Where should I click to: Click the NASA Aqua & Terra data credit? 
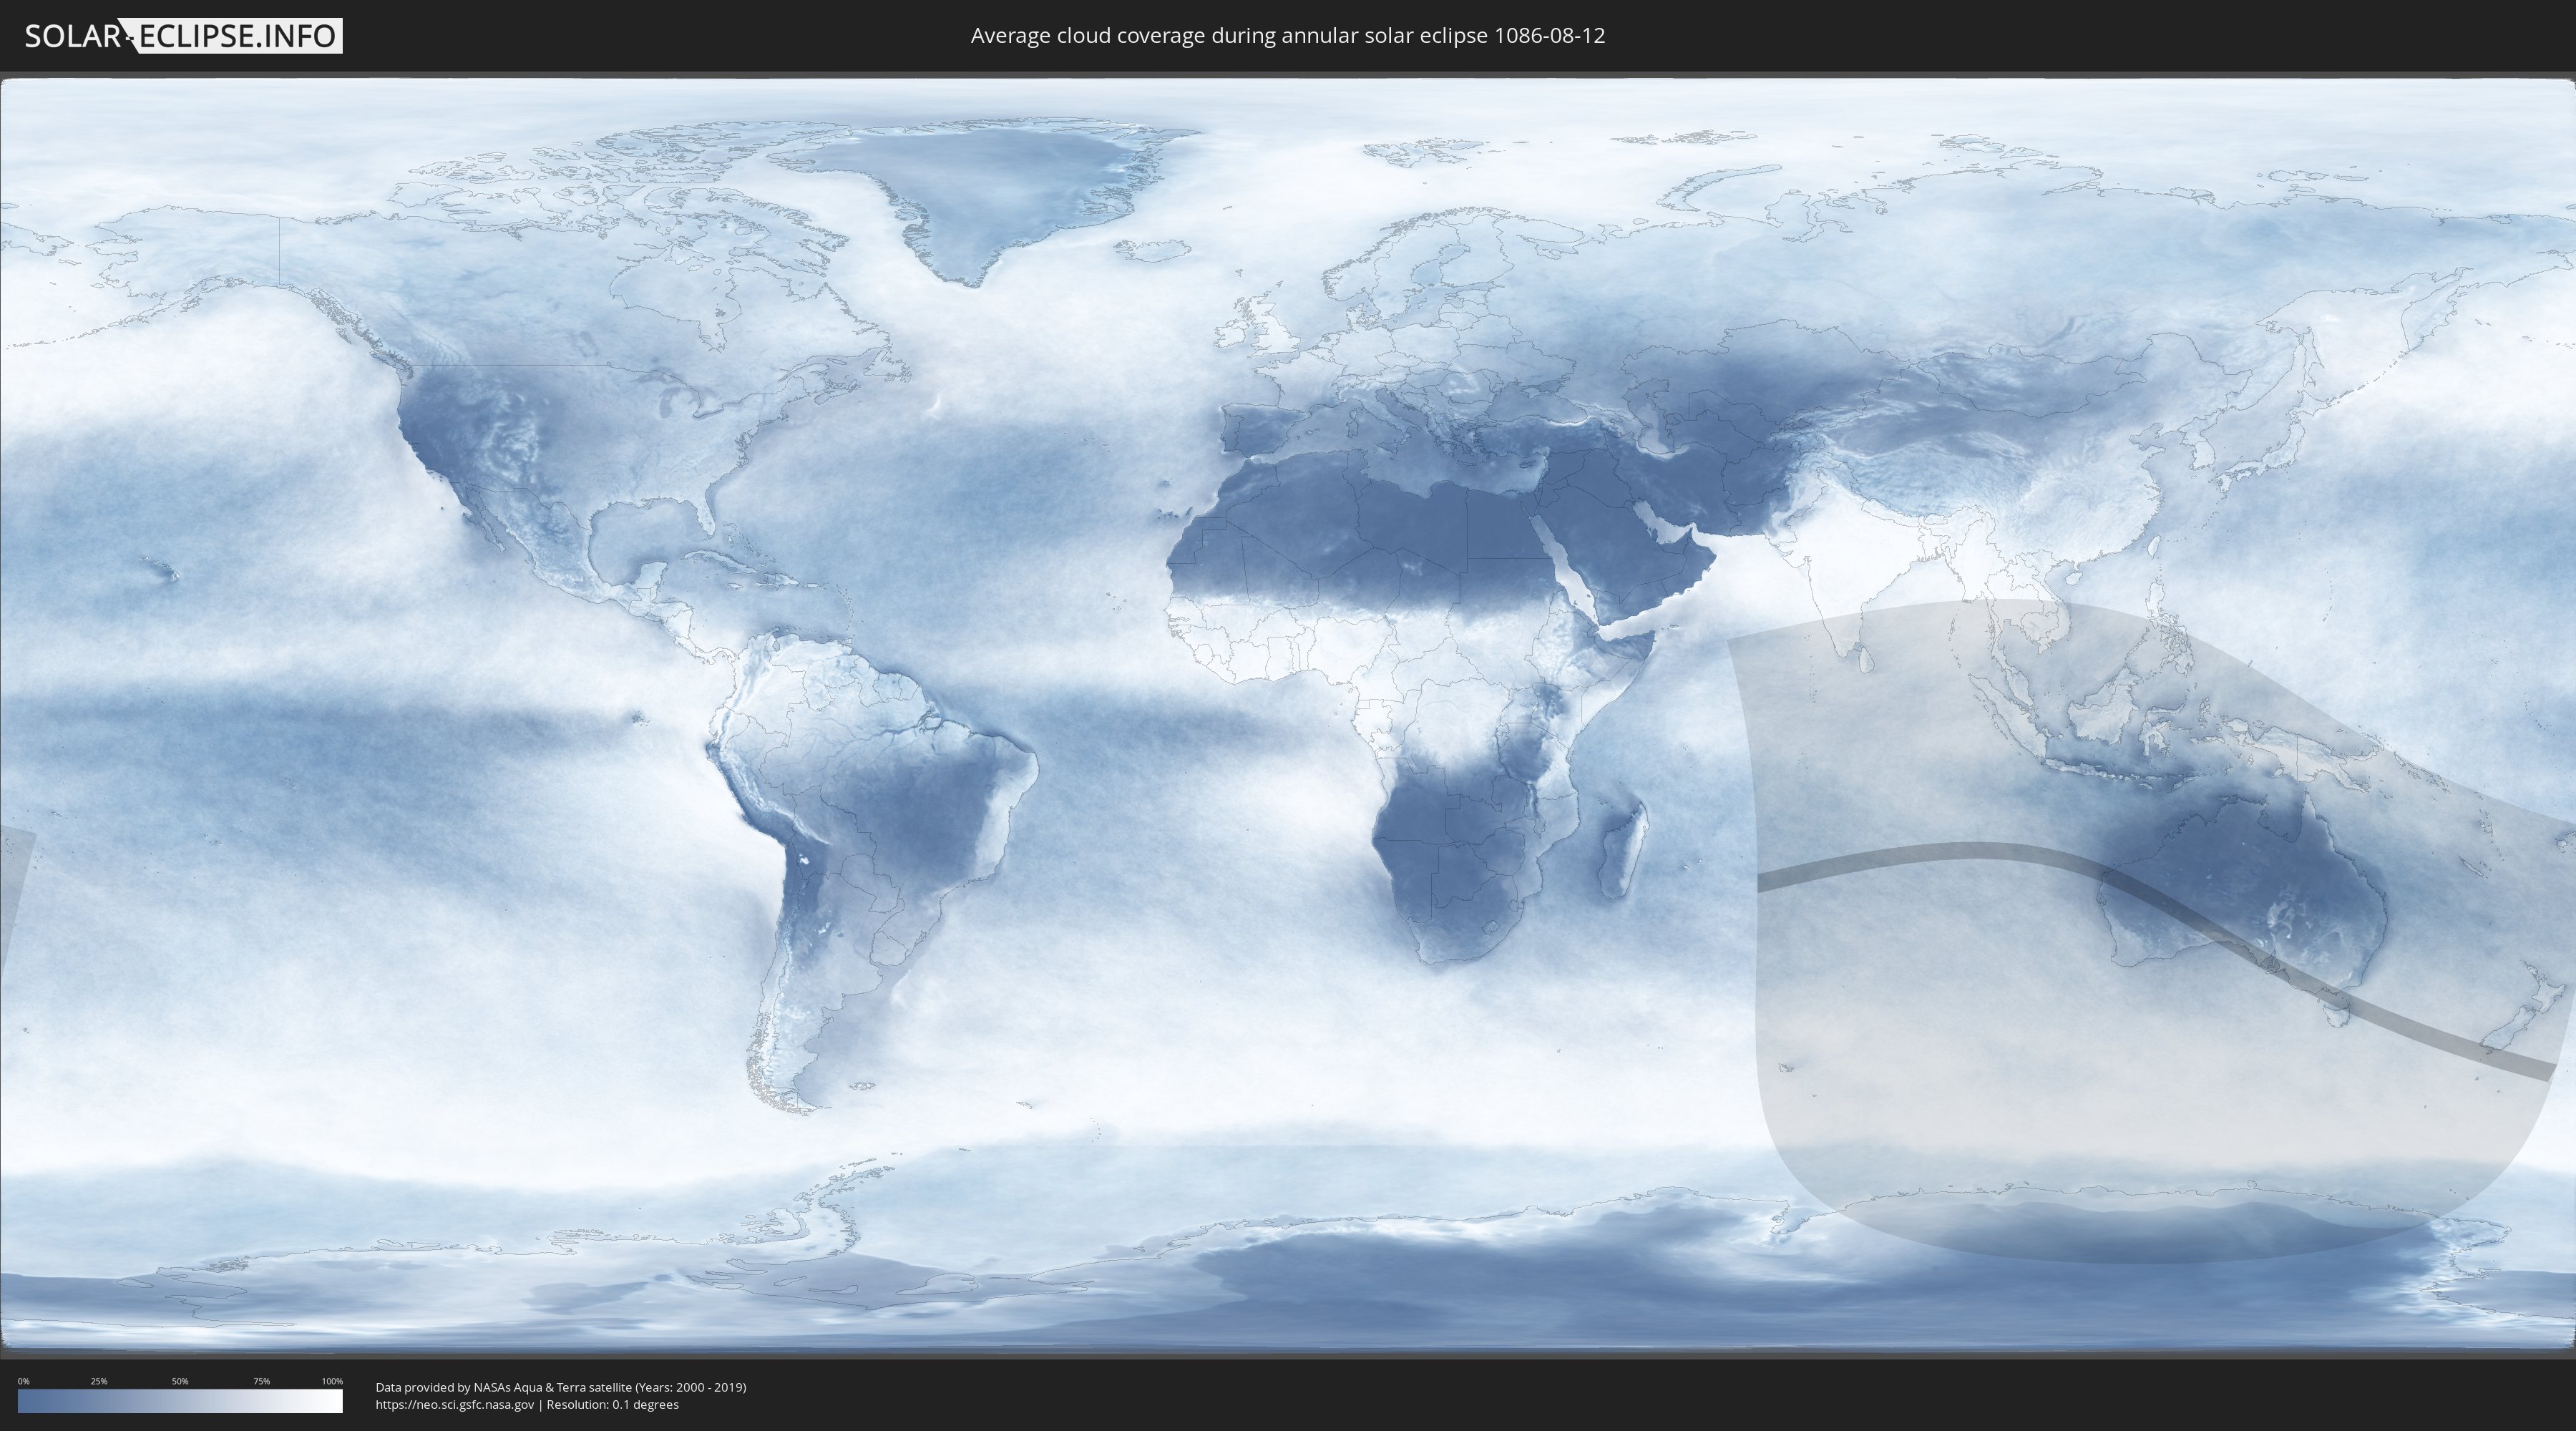(560, 1387)
